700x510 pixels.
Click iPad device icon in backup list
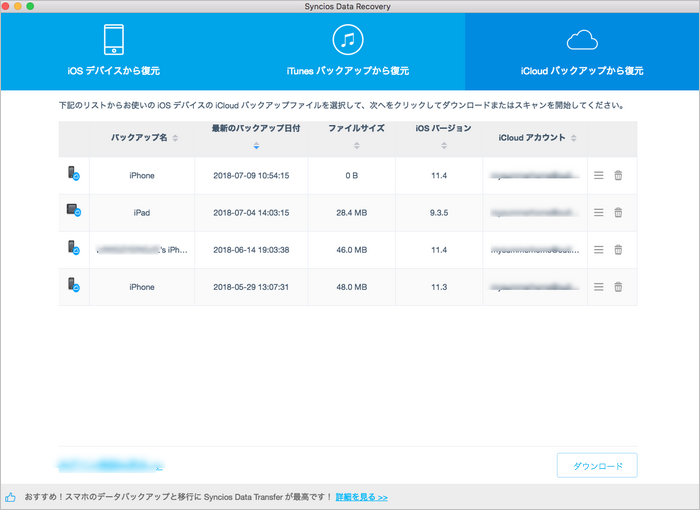click(74, 210)
